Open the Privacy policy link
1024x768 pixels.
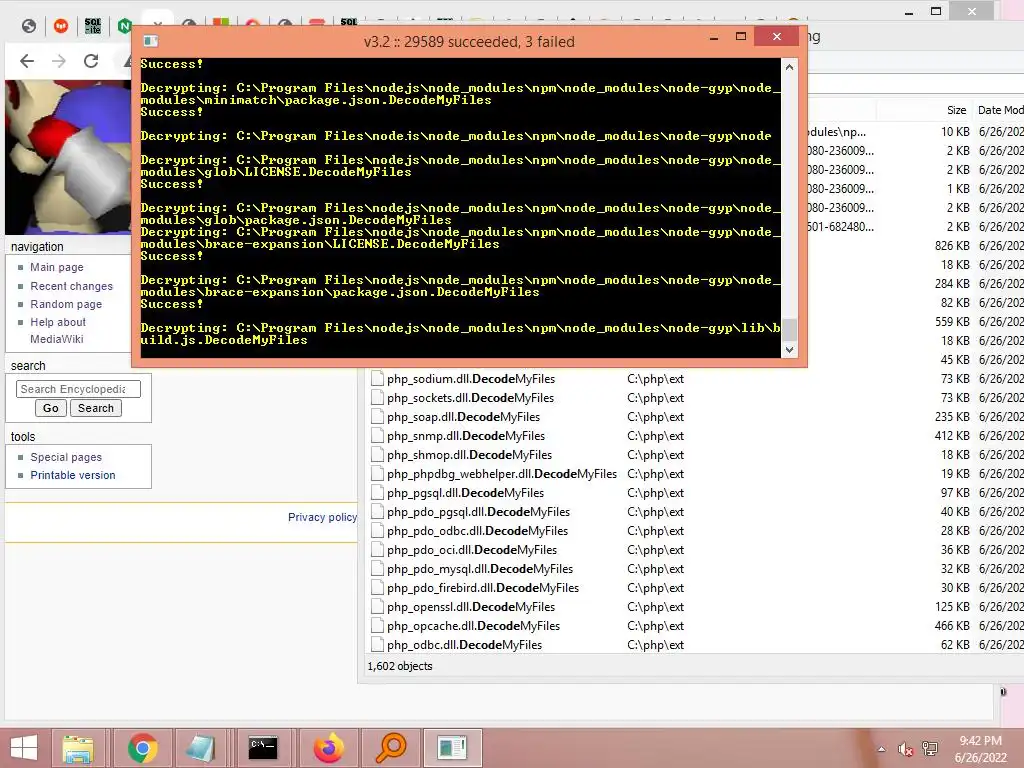[x=323, y=517]
